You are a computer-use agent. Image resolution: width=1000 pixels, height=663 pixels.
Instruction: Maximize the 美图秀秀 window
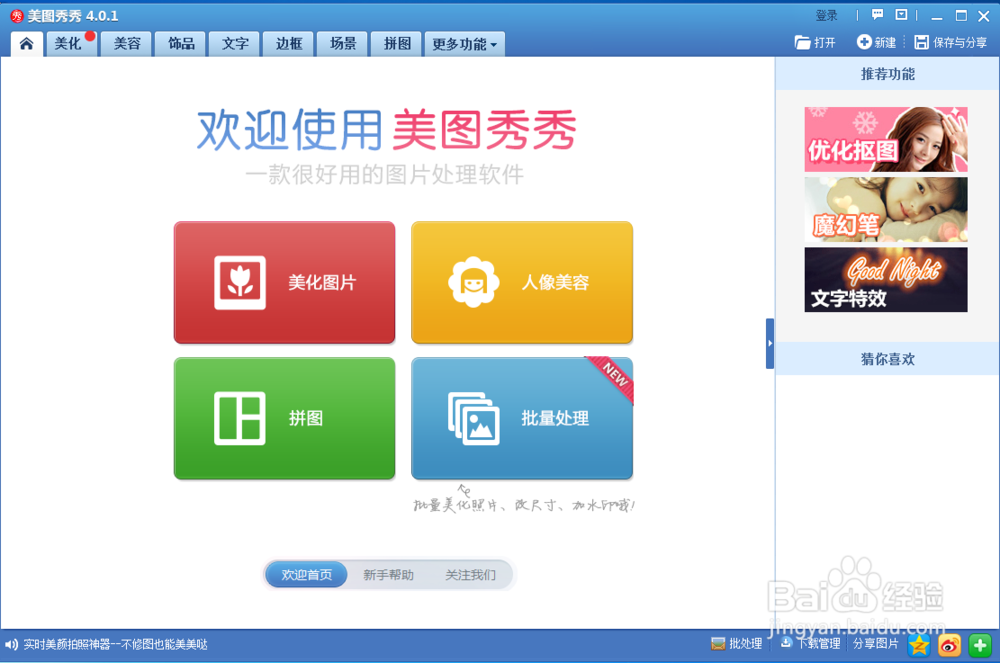pyautogui.click(x=961, y=16)
